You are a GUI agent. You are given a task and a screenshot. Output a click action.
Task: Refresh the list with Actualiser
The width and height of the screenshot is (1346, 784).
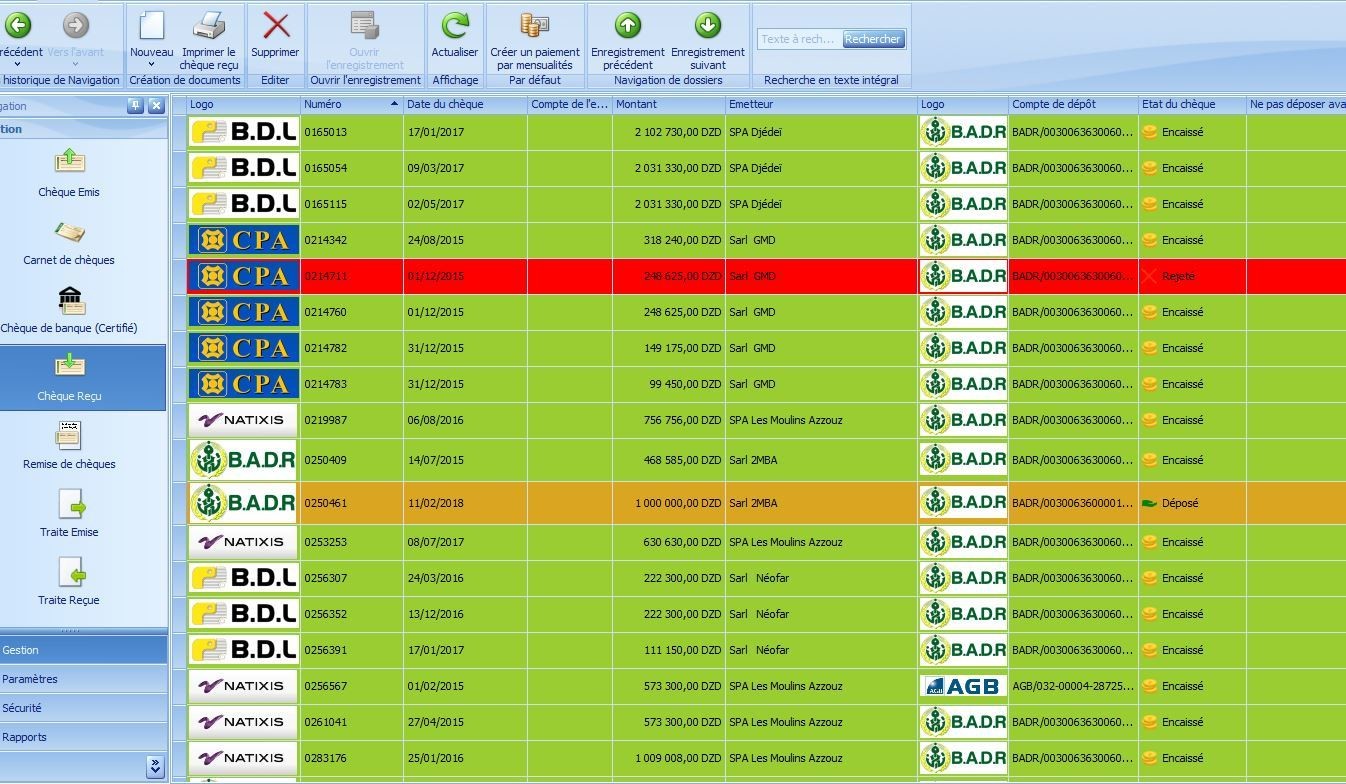point(455,33)
